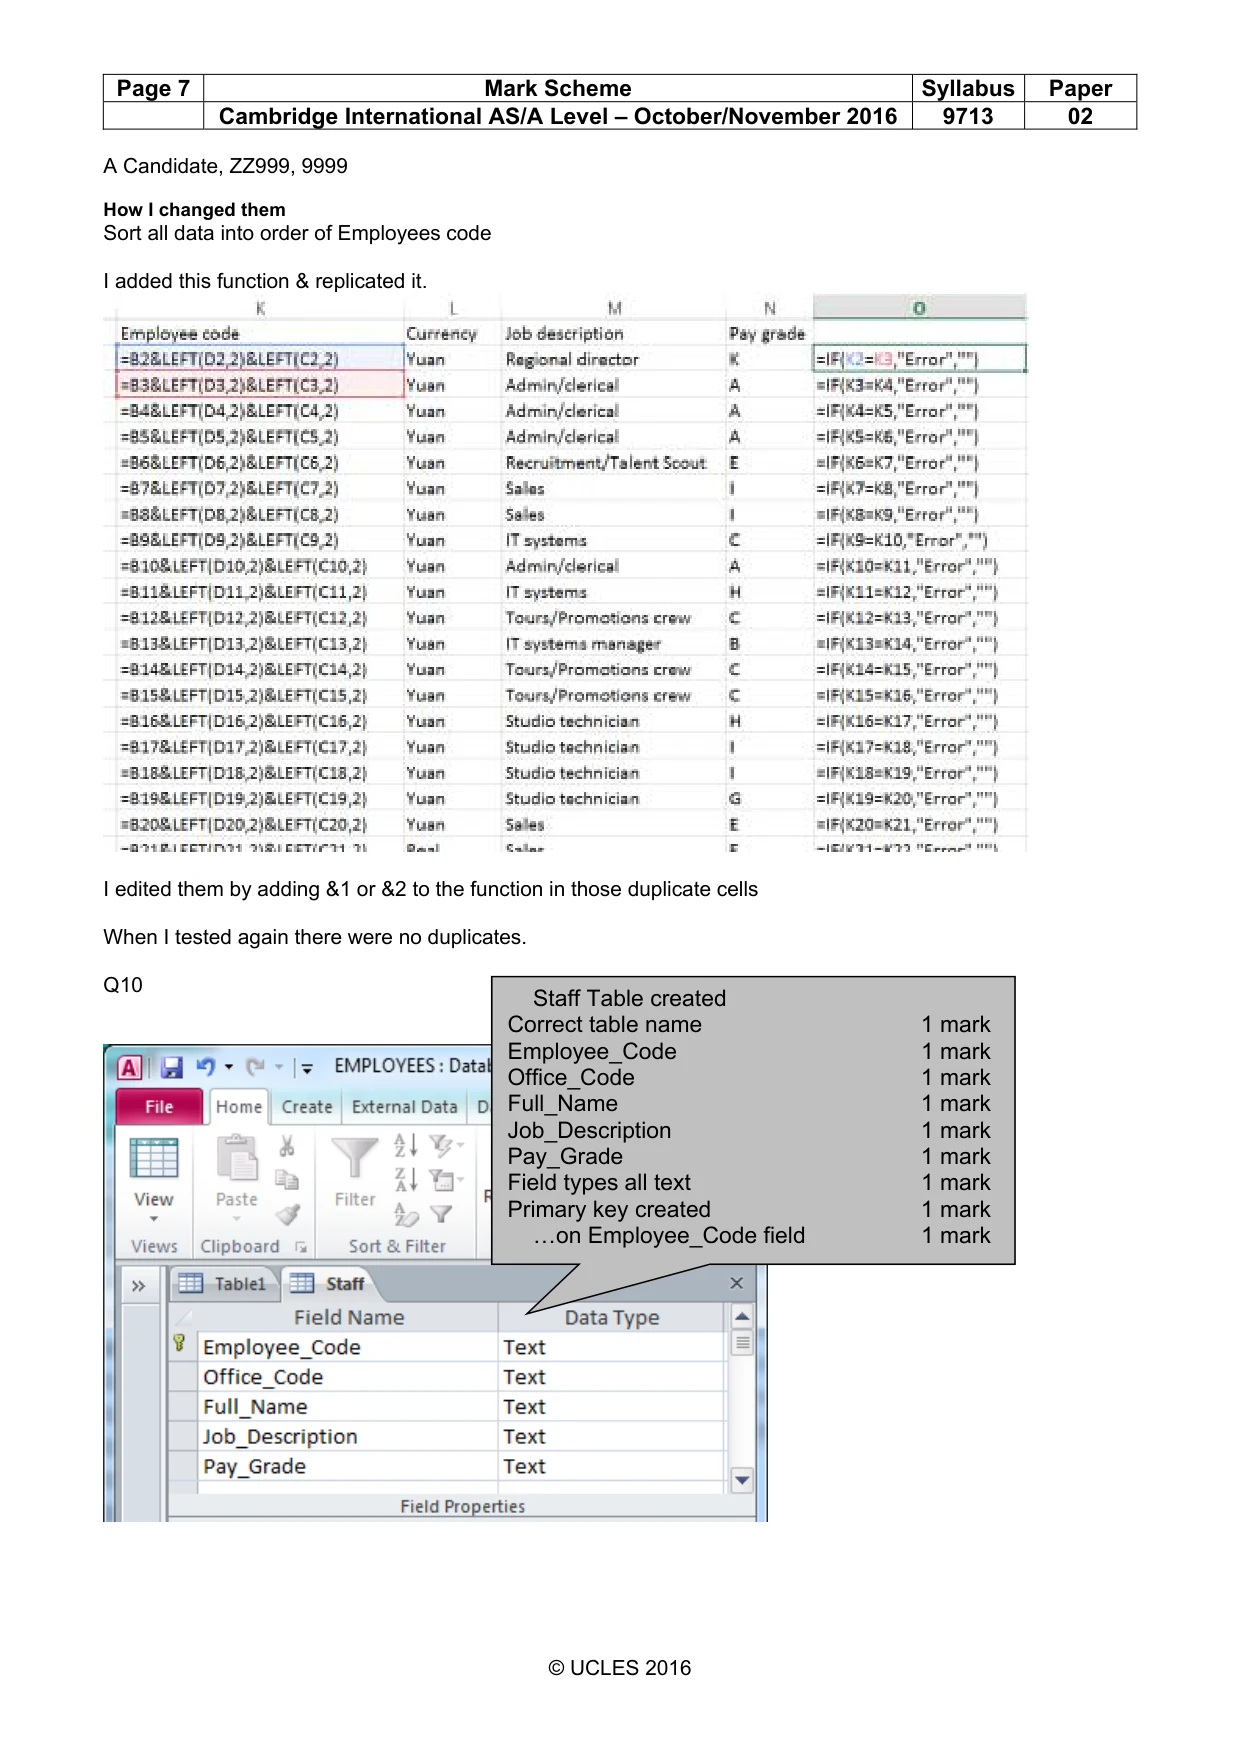Viewport: 1240px width, 1755px height.
Task: Click the Recruitment/Talent Scout job cell
Action: point(614,463)
